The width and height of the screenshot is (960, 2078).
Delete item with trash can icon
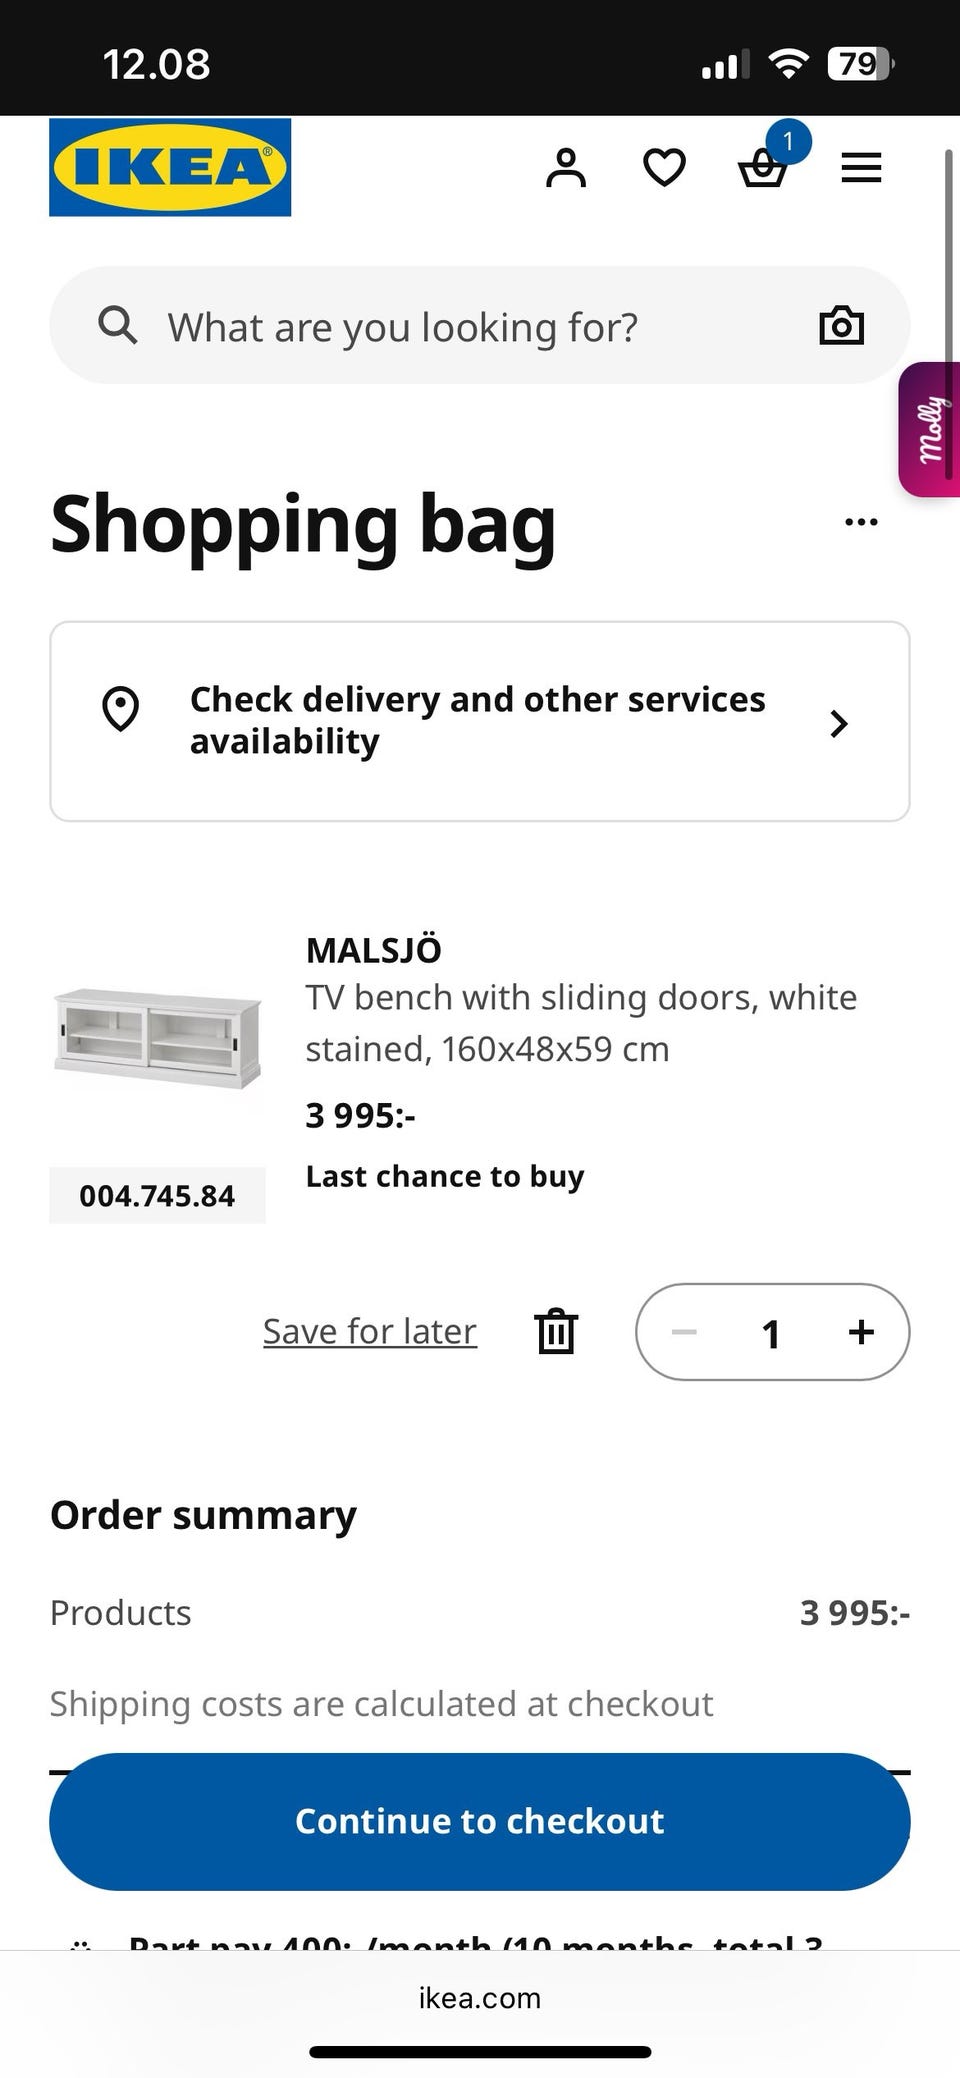tap(556, 1332)
